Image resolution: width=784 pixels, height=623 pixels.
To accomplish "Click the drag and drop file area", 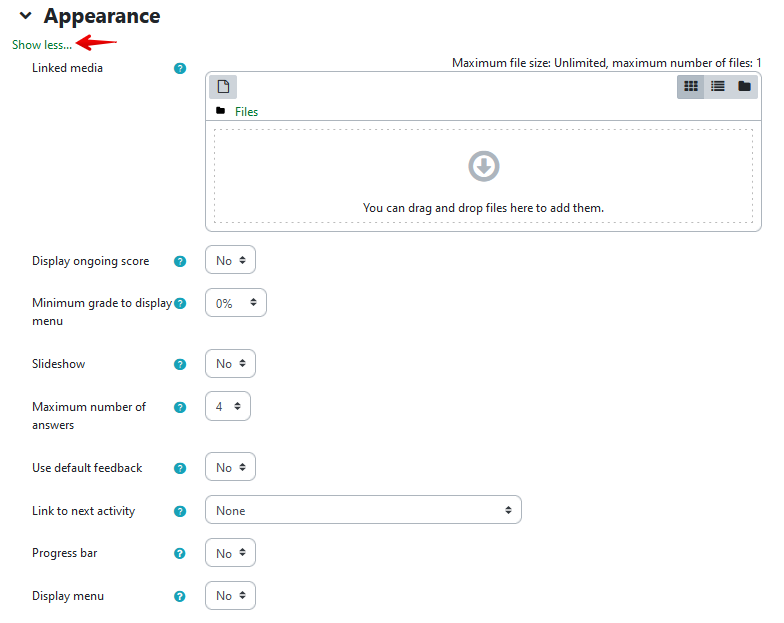I will point(483,176).
